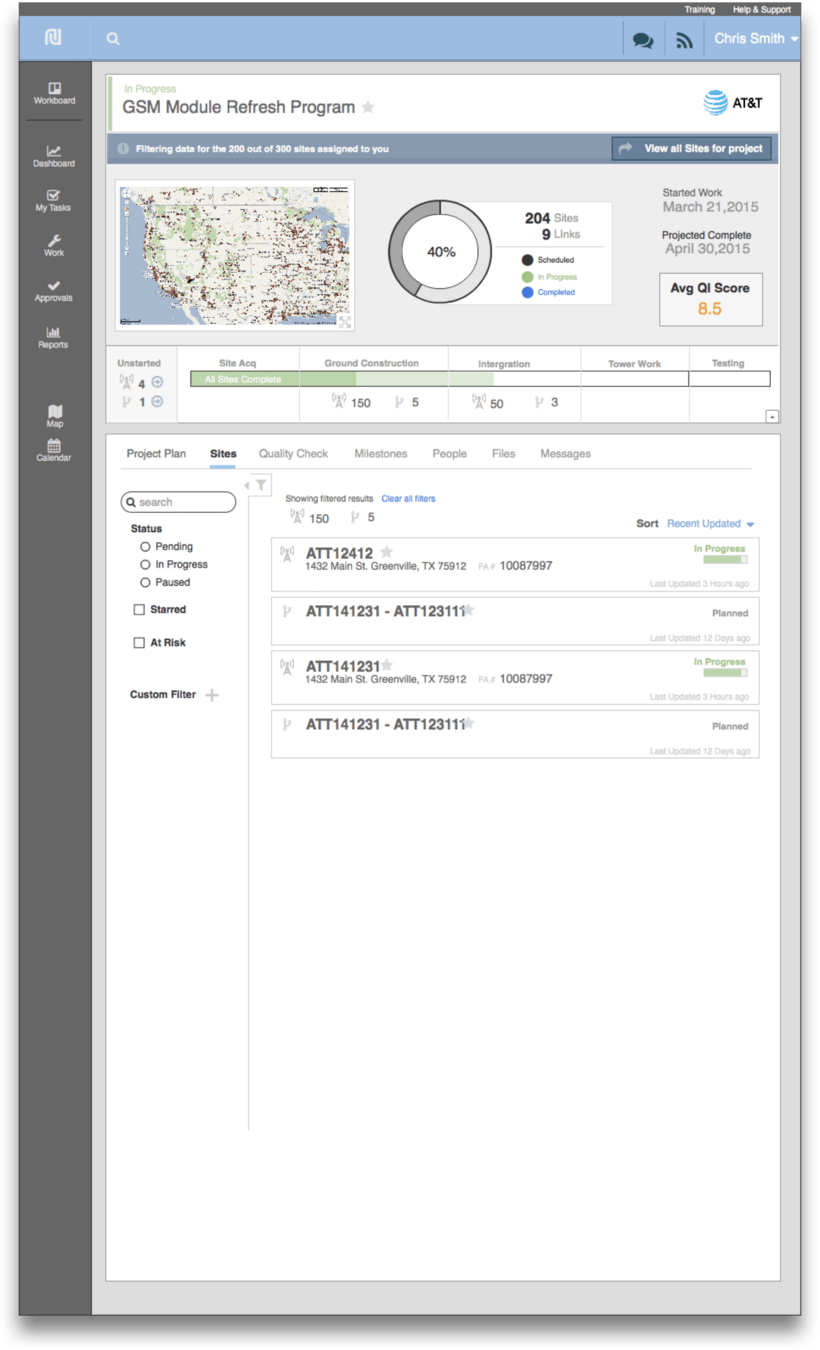Open the RSS feed icon
Viewport: 820px width, 1350px height.
(x=684, y=41)
